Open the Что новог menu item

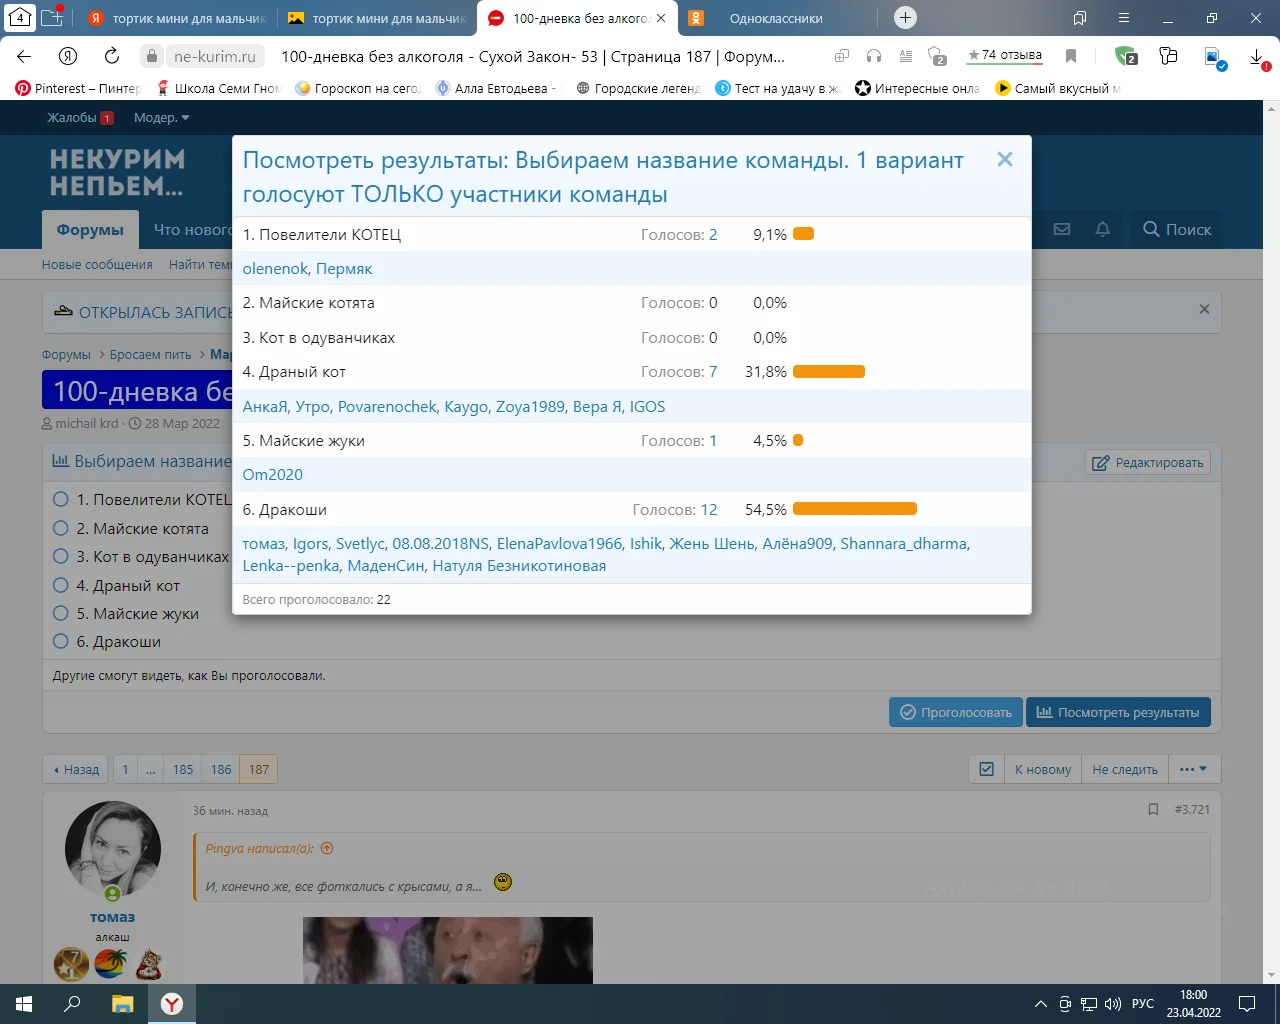point(192,229)
